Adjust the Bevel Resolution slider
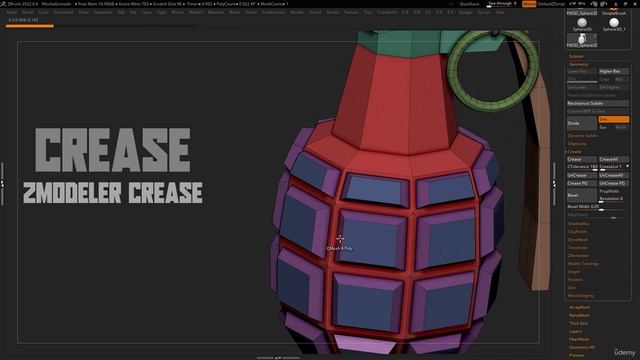The height and width of the screenshot is (360, 640). 613,199
